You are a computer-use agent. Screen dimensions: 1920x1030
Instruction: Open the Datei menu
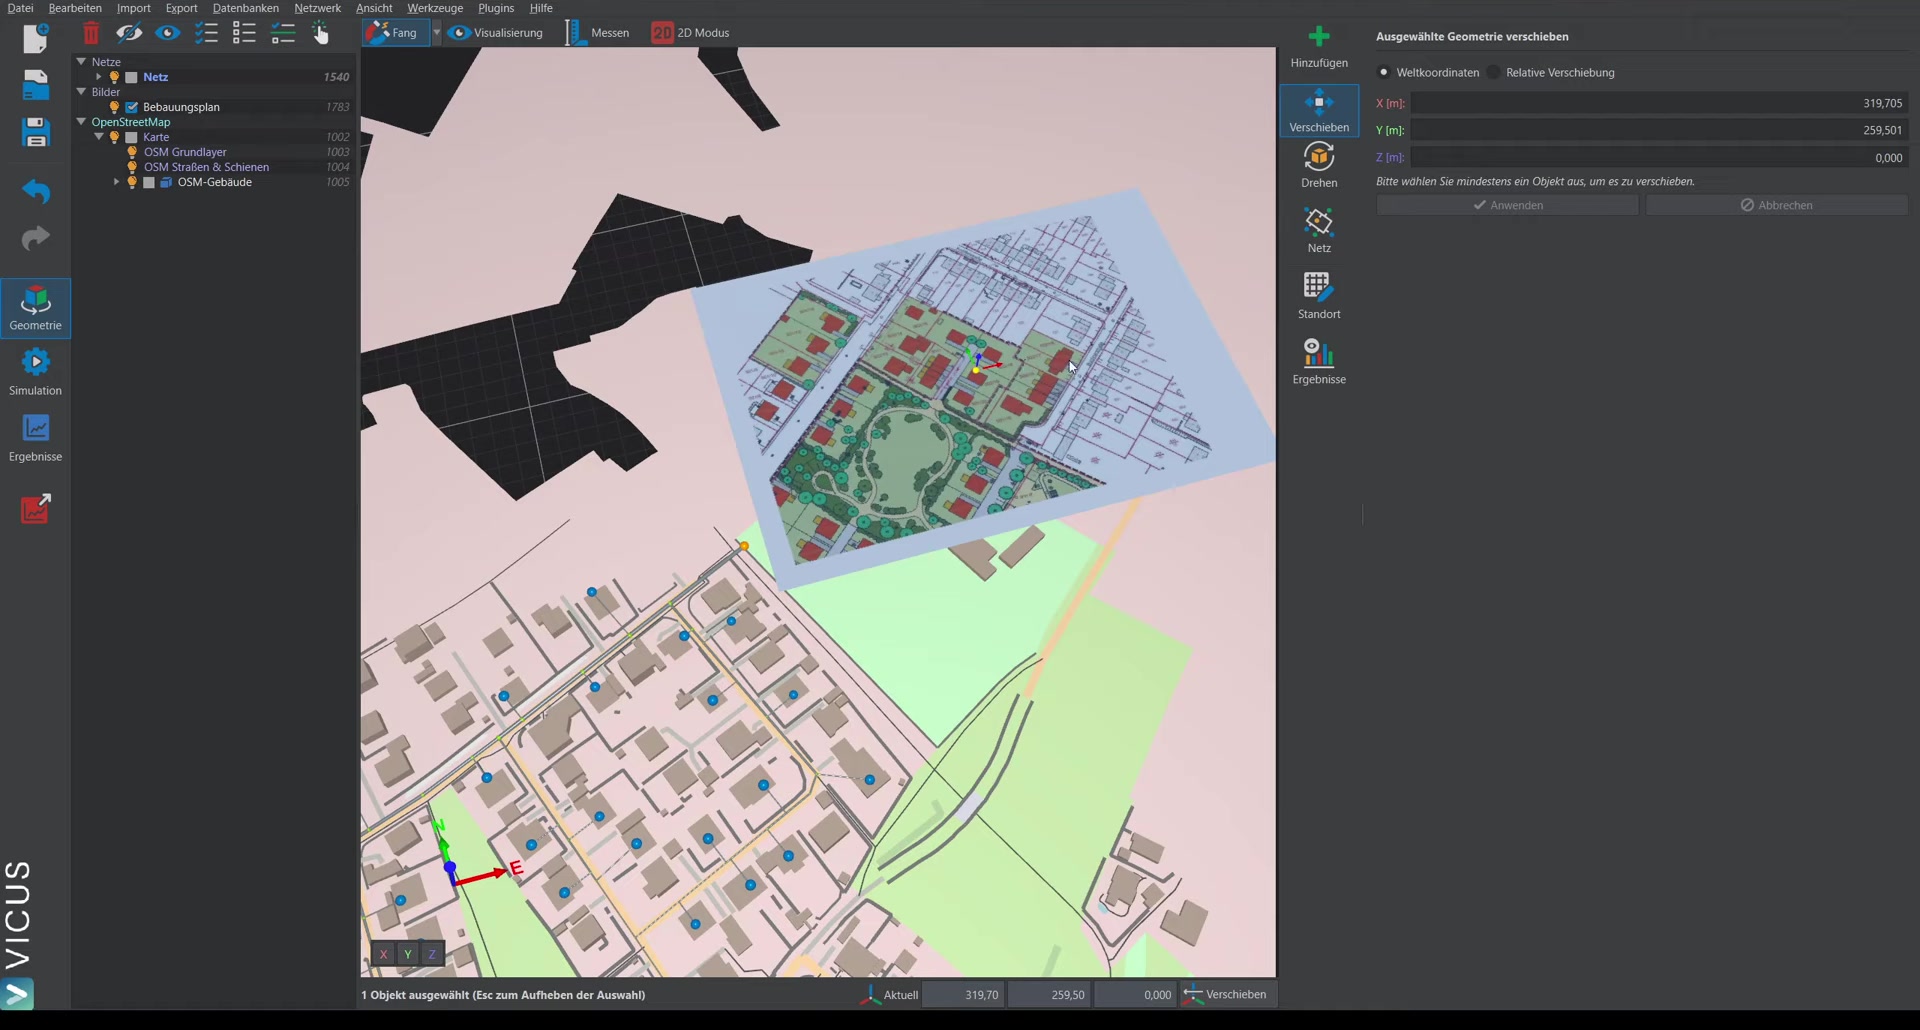pos(20,8)
